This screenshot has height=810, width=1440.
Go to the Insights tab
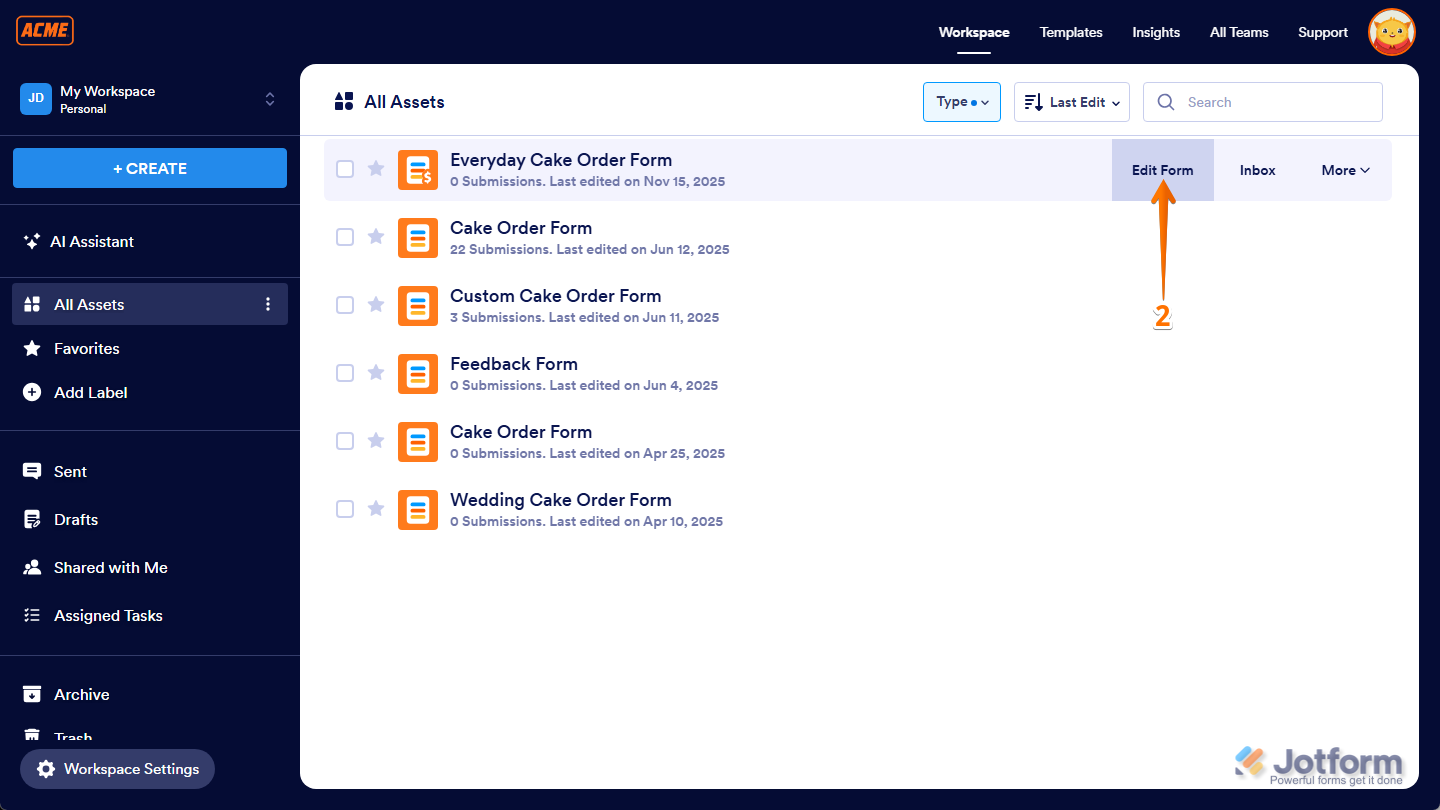tap(1155, 32)
